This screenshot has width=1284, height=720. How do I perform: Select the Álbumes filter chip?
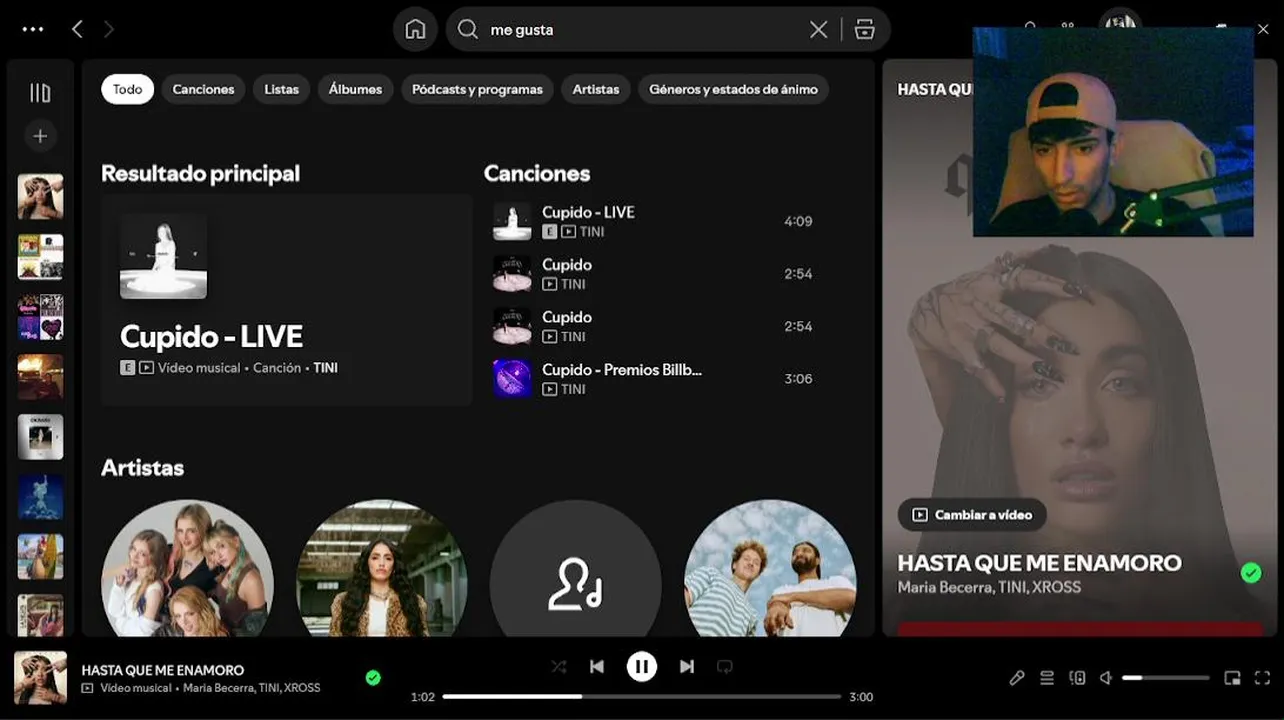pyautogui.click(x=355, y=89)
